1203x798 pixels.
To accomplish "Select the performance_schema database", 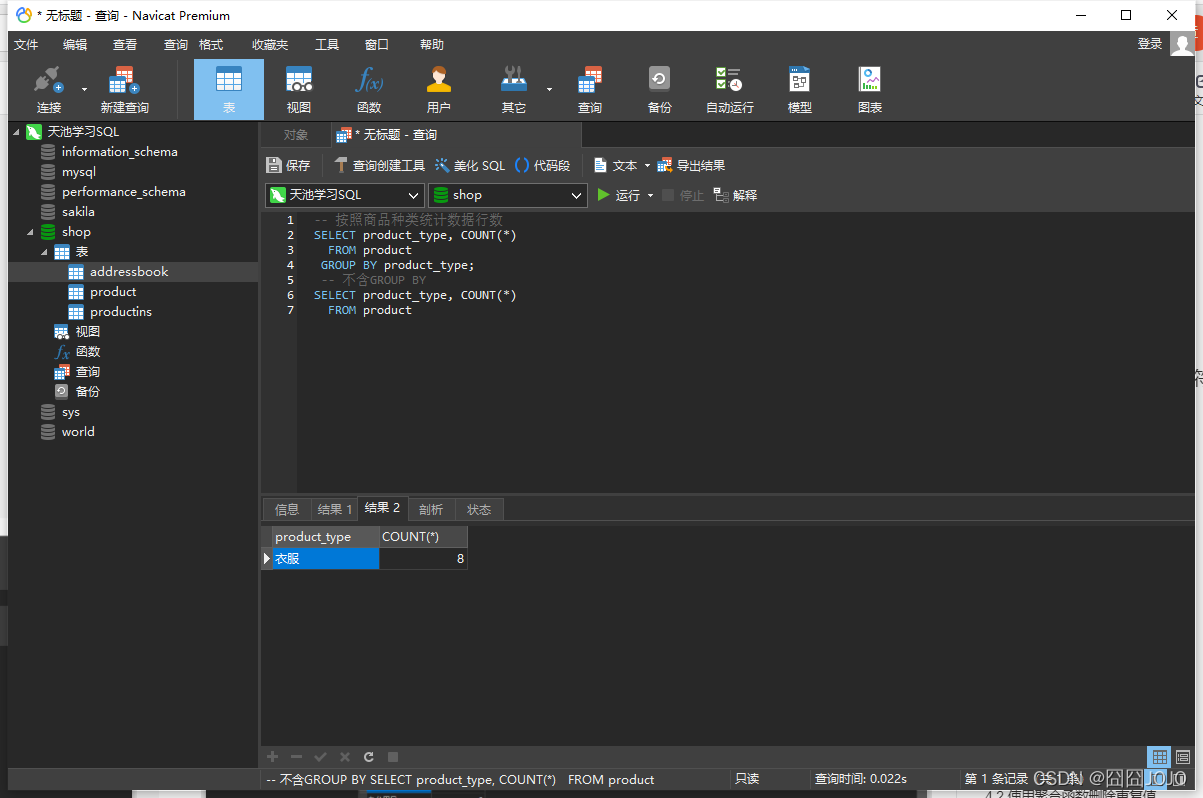I will [123, 192].
